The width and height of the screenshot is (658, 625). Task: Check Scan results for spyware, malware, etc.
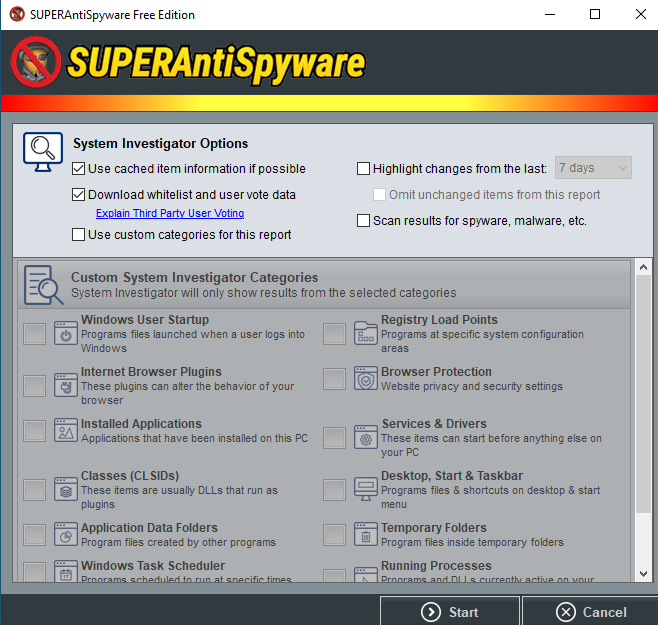[x=363, y=220]
